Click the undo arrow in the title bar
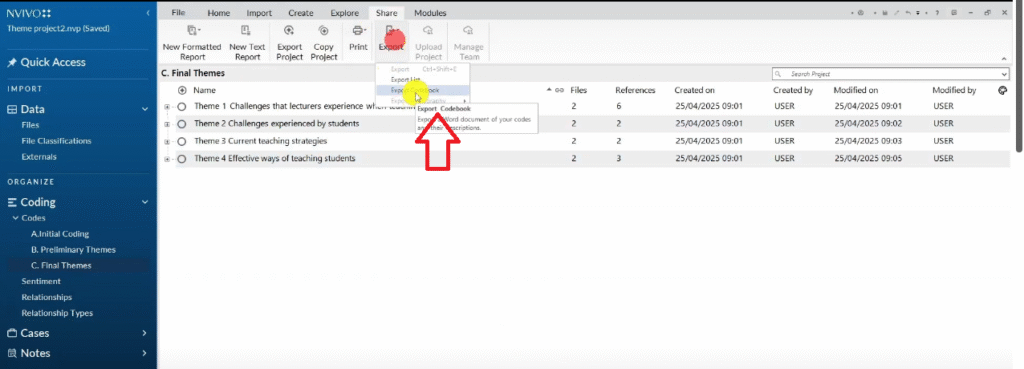Viewport: 1024px width, 369px height. pyautogui.click(x=909, y=13)
